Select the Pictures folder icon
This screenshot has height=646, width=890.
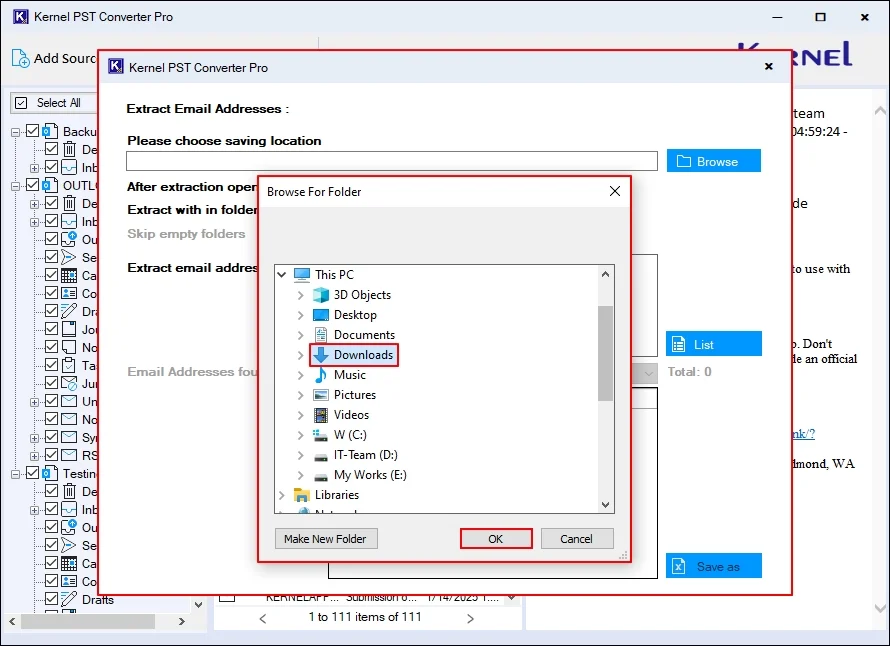click(x=320, y=395)
